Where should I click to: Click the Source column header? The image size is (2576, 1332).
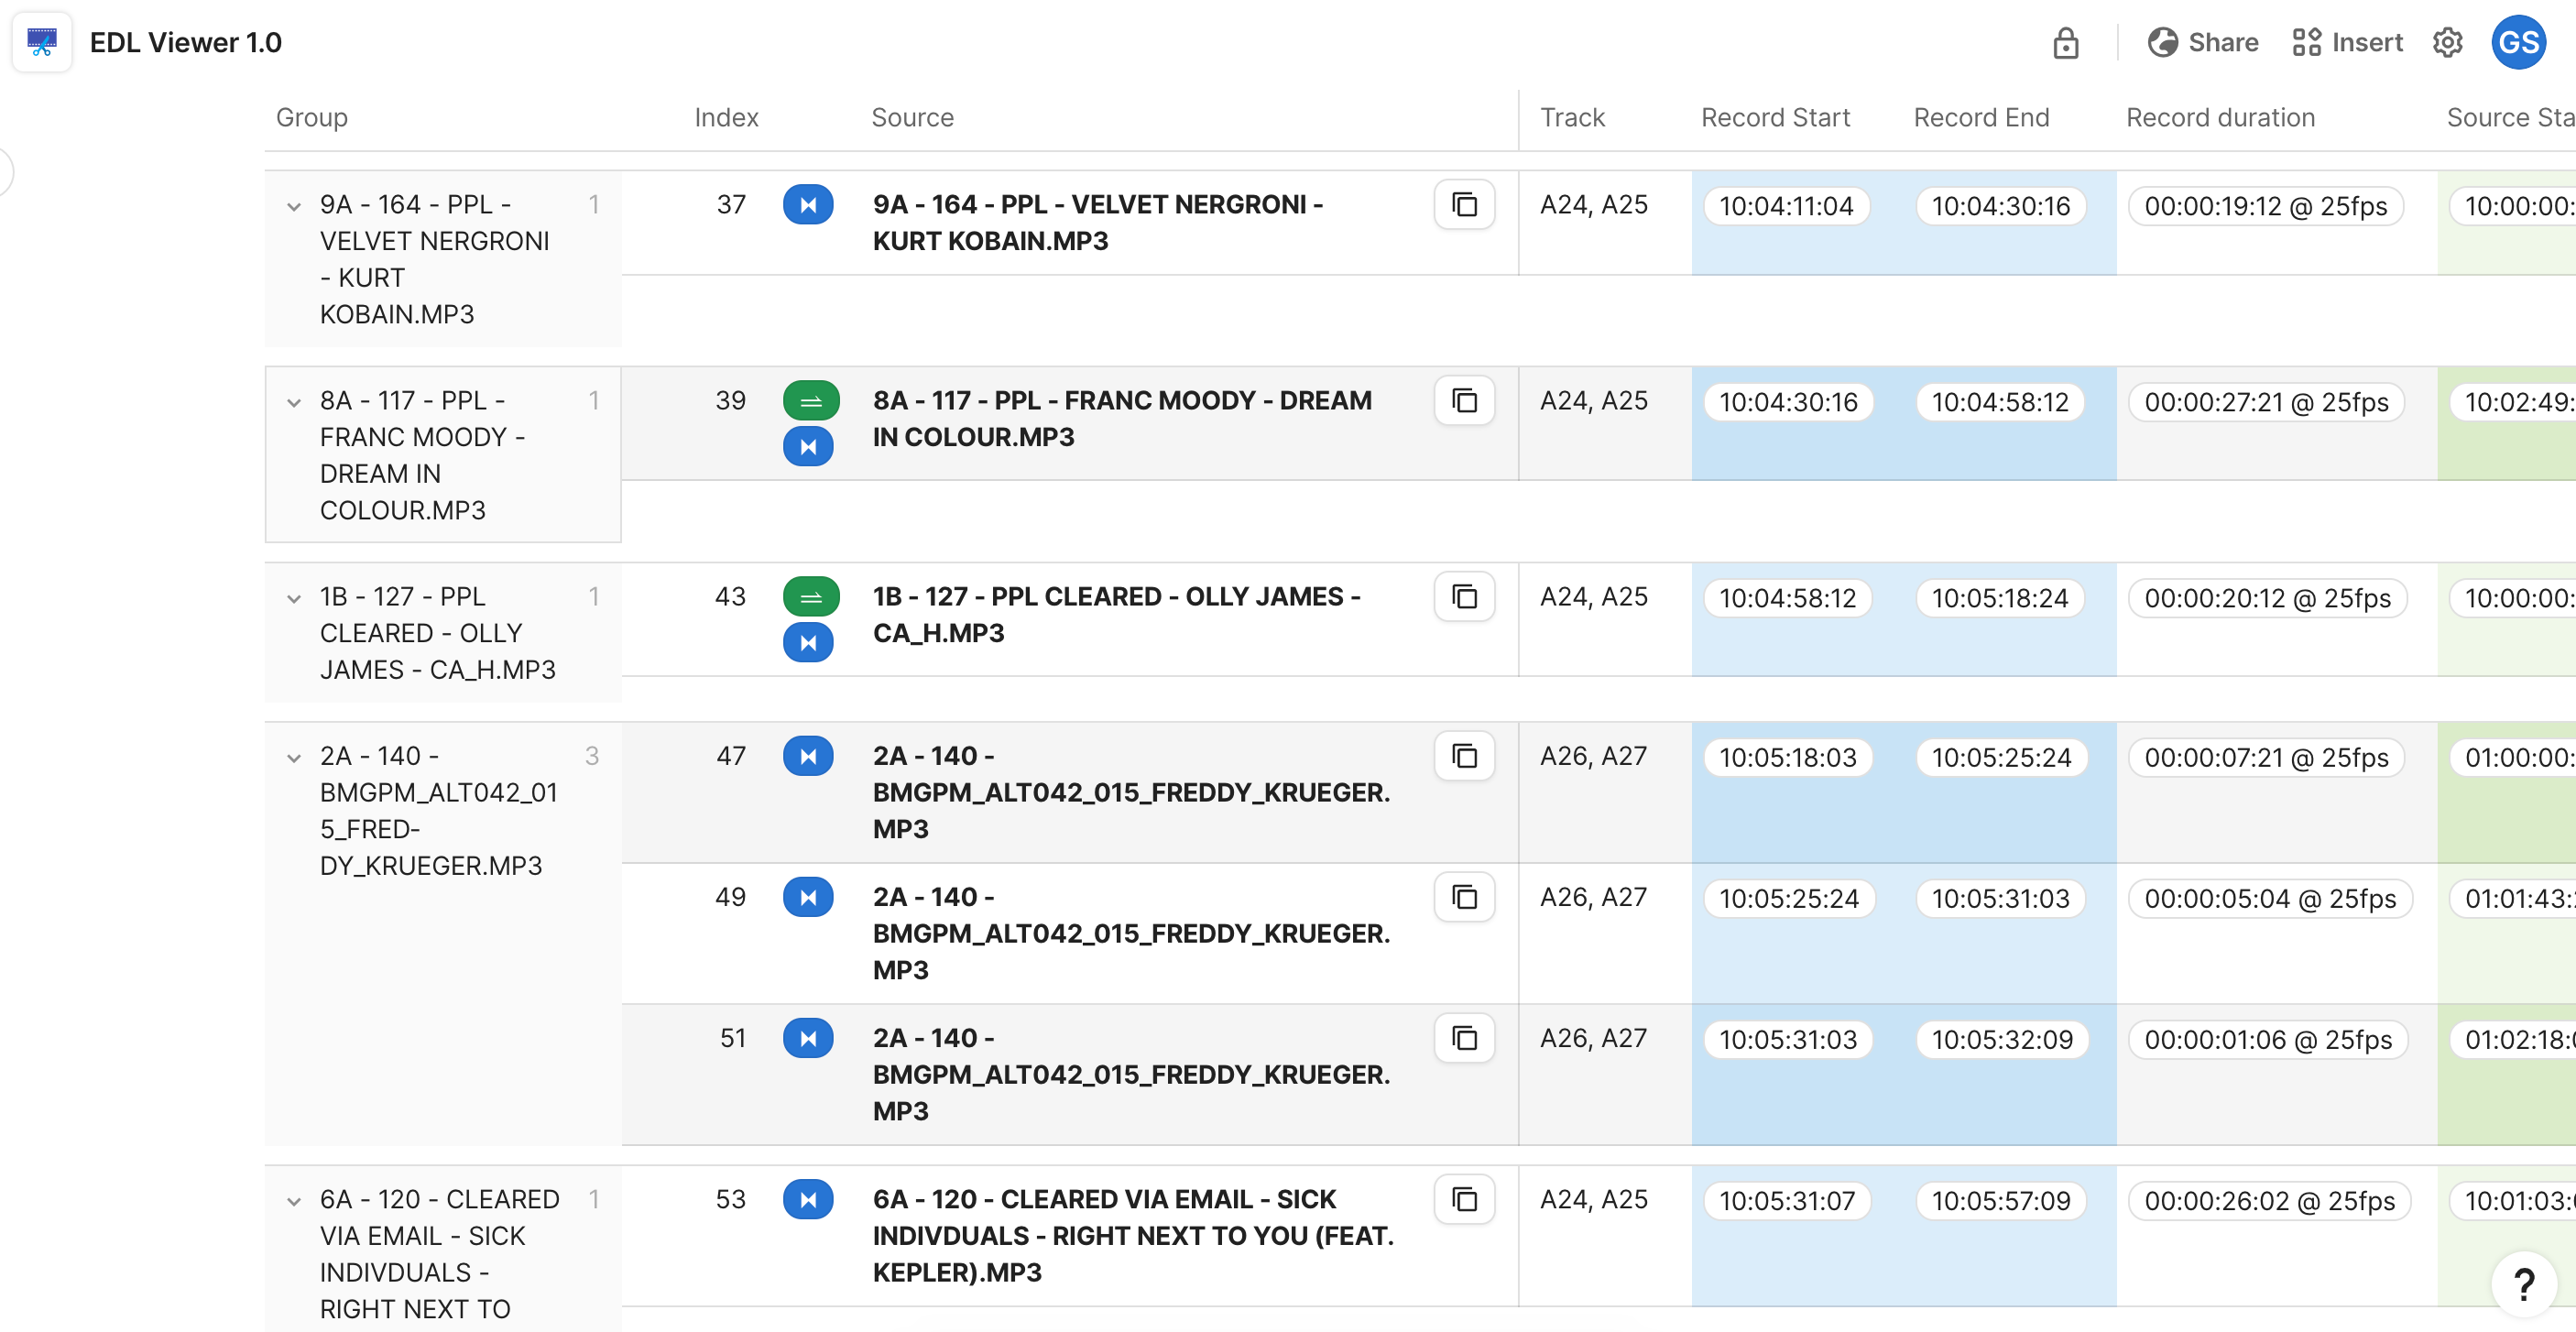(912, 118)
